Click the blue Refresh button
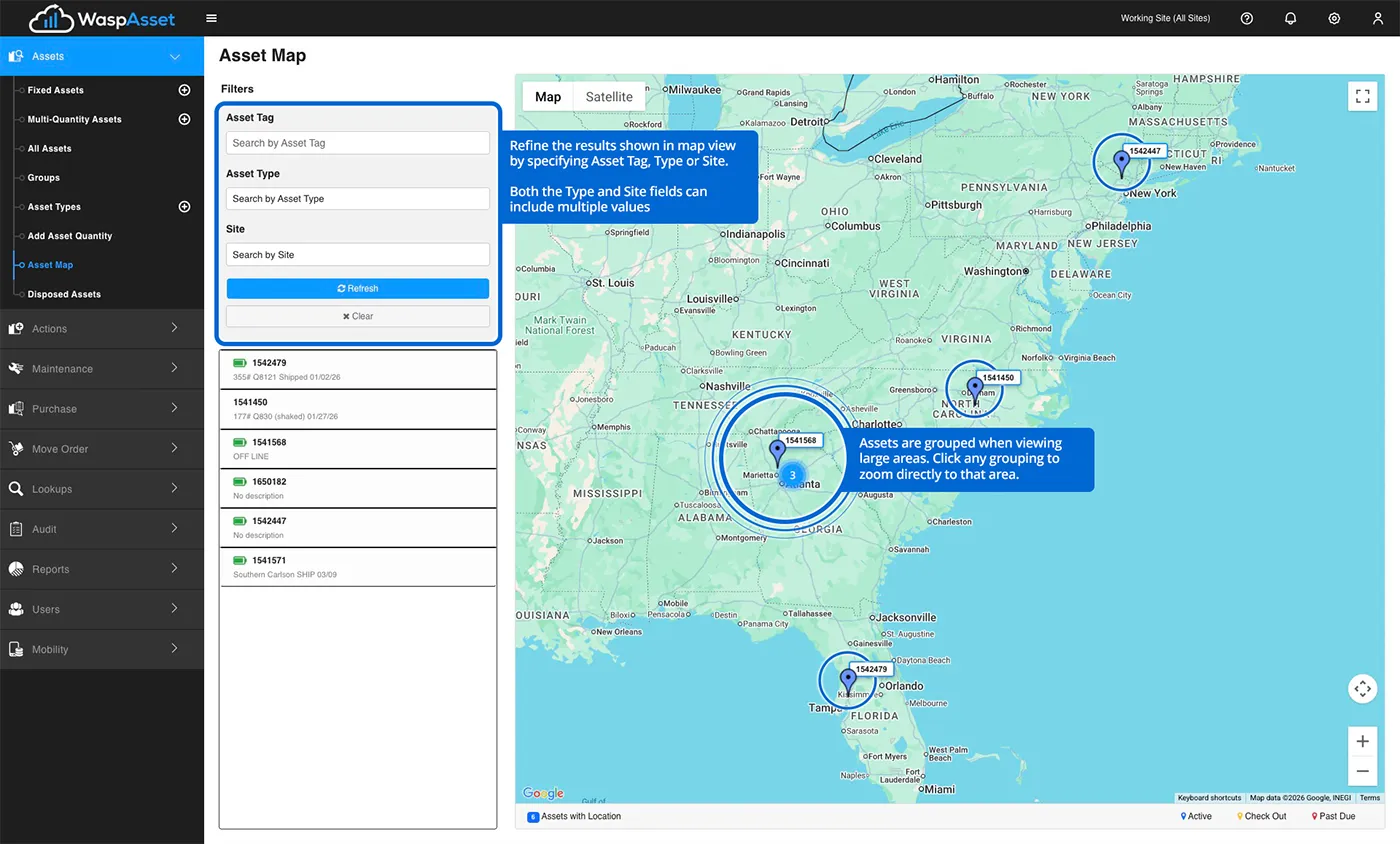This screenshot has height=844, width=1400. [x=357, y=288]
